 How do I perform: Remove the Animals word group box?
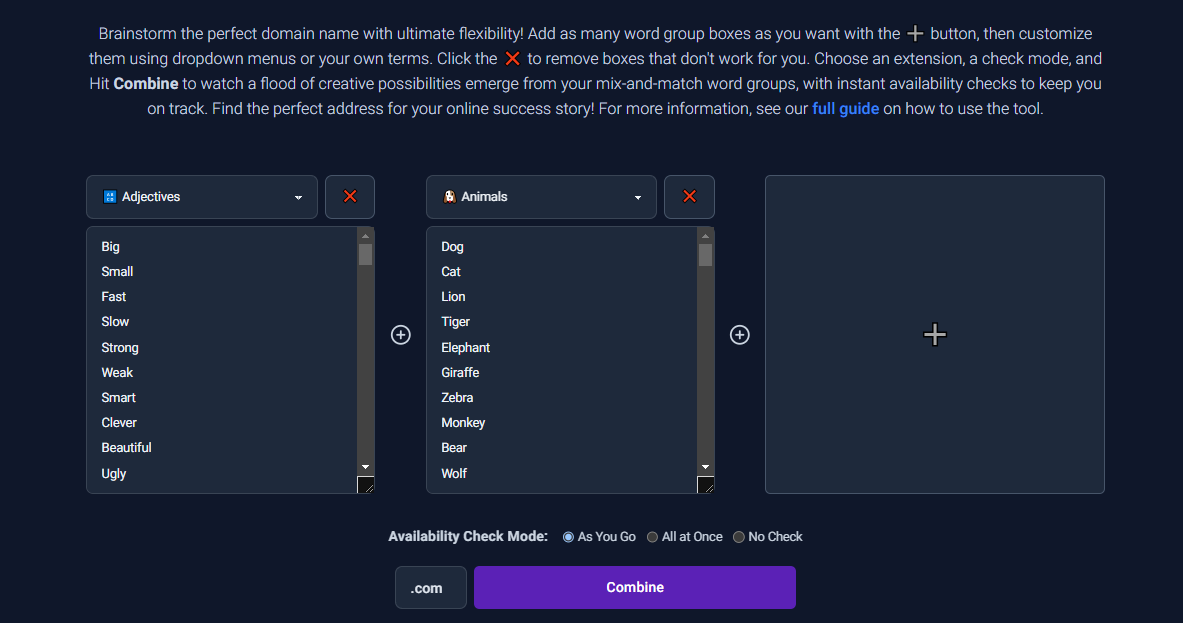coord(689,197)
